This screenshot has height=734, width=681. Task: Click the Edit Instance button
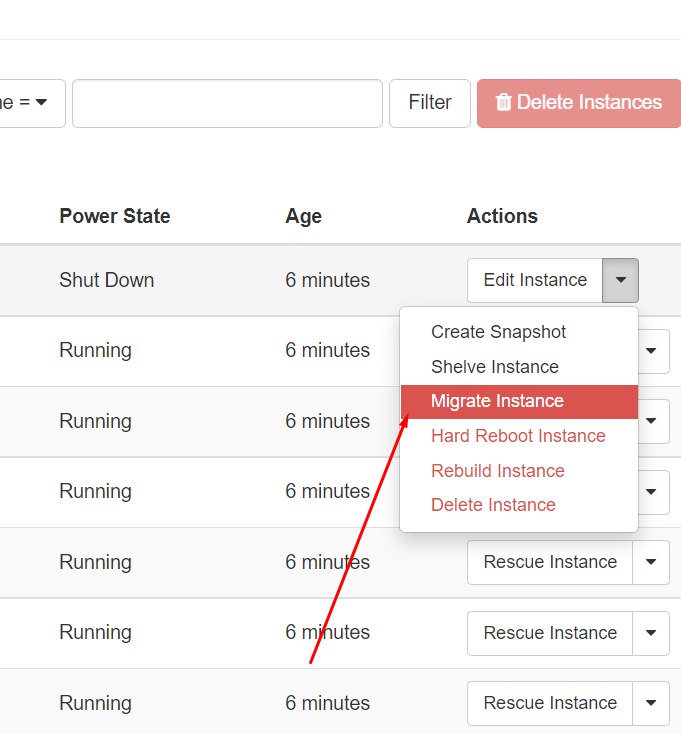click(x=535, y=280)
